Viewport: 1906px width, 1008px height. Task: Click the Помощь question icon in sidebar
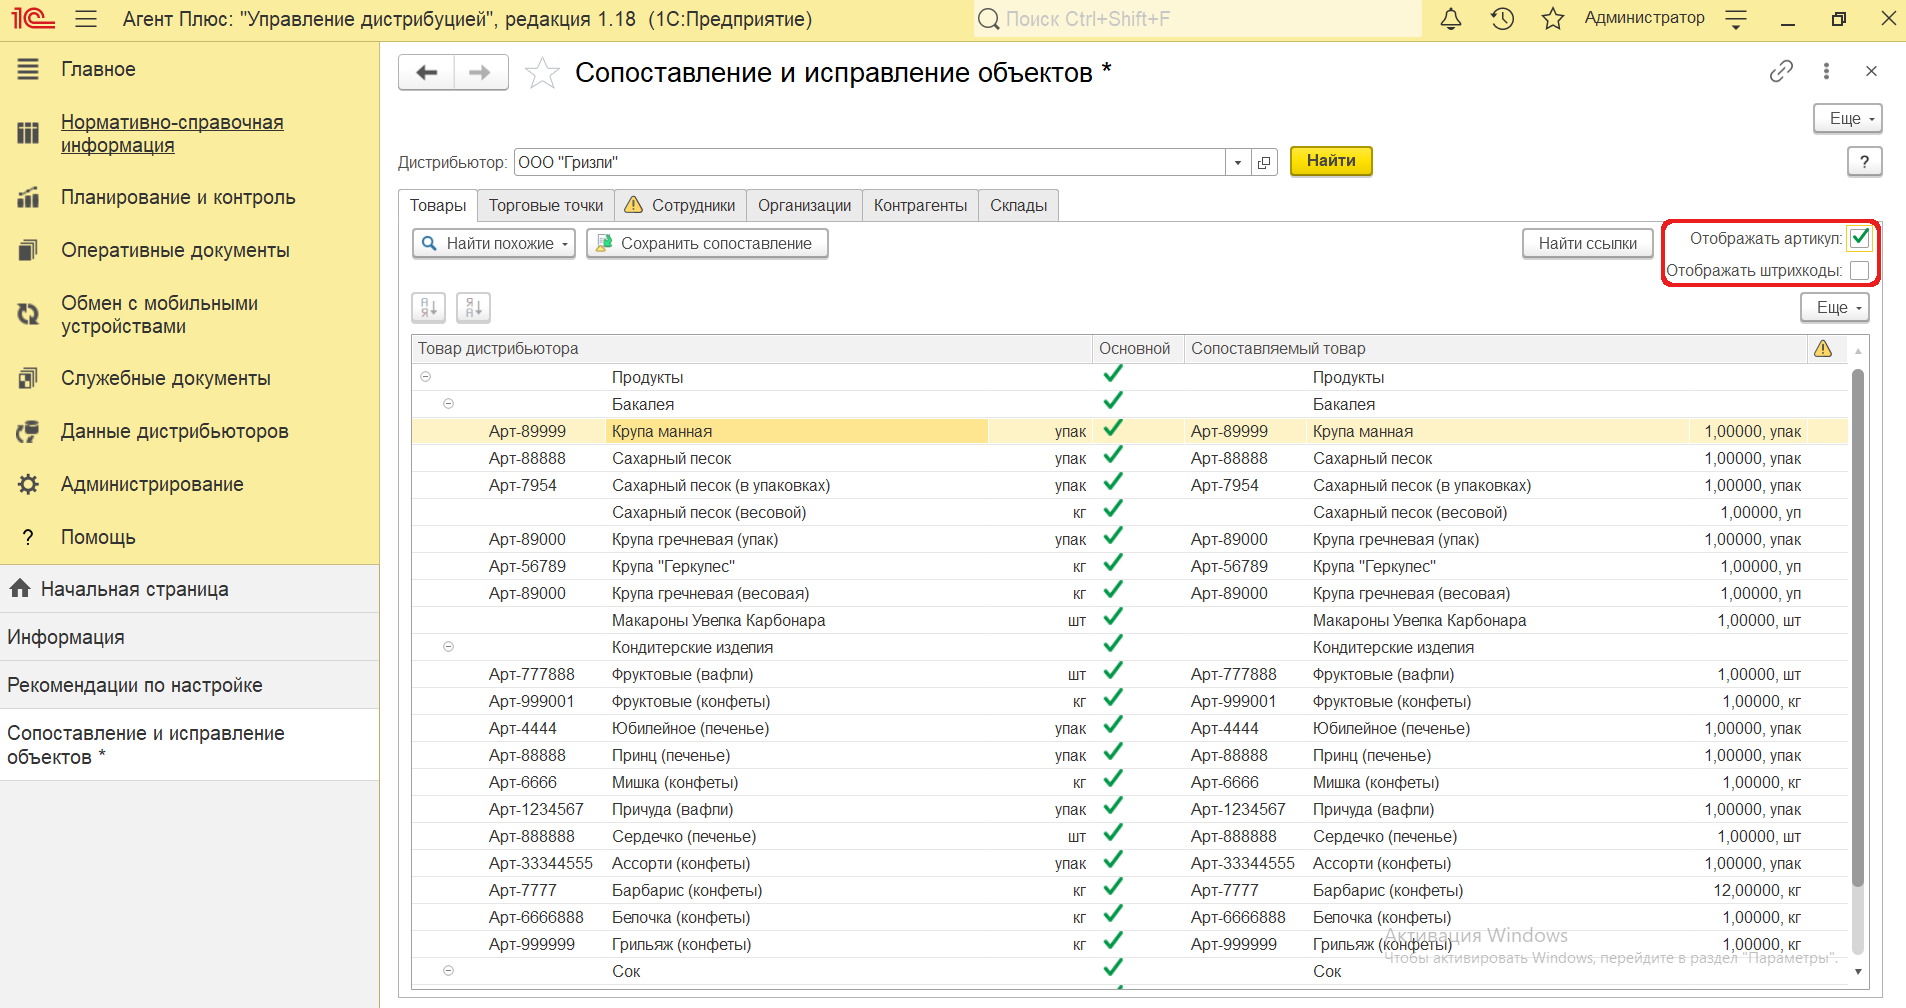[x=28, y=537]
